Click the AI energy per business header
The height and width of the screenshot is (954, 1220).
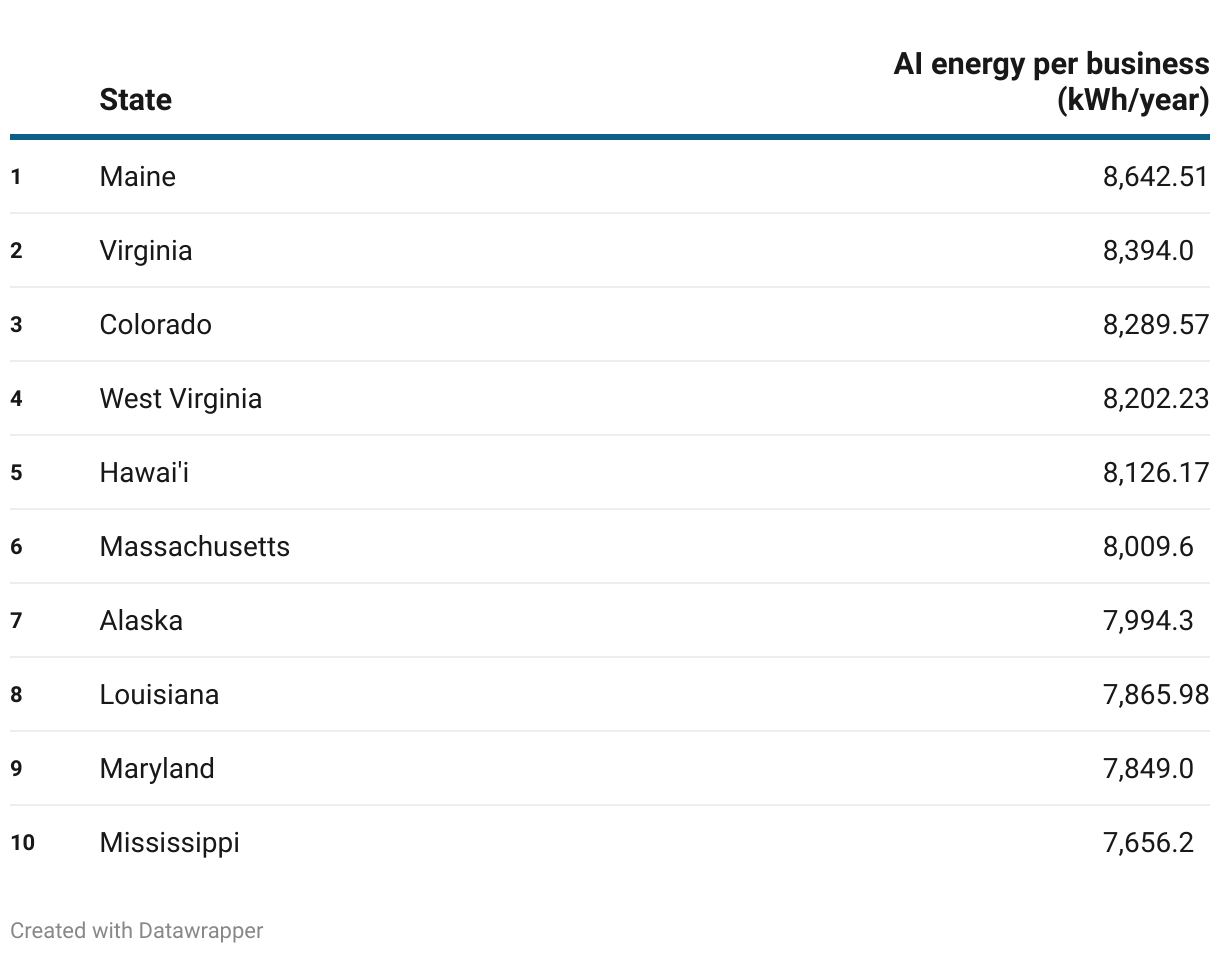(x=1051, y=82)
